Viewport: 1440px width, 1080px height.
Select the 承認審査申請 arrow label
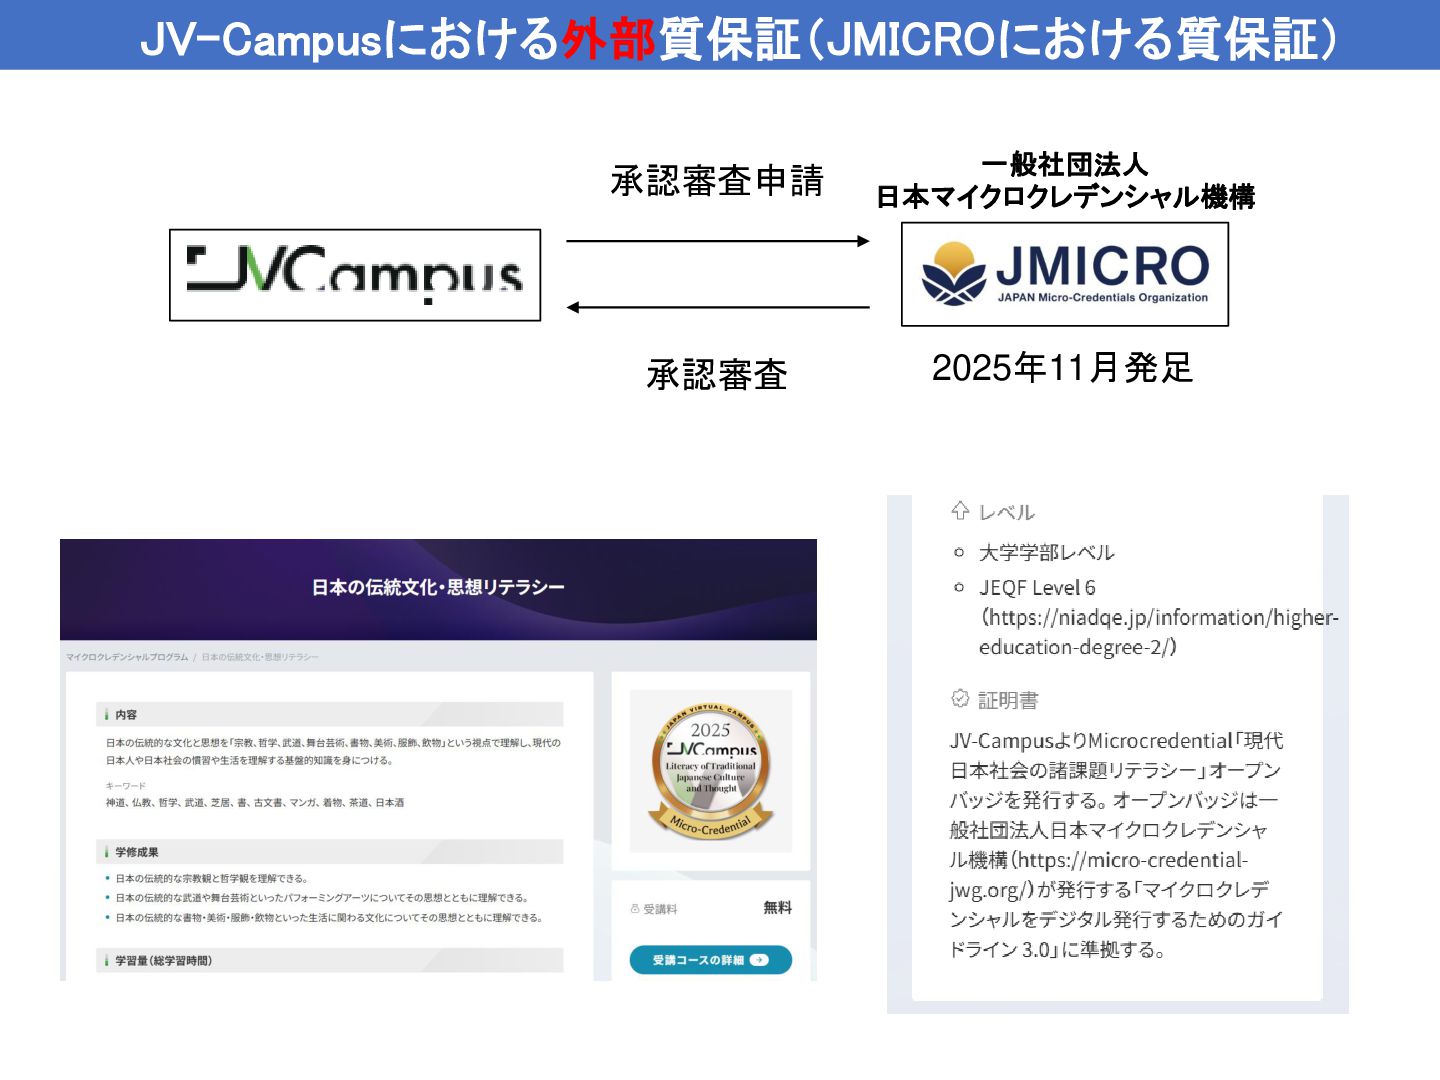717,180
